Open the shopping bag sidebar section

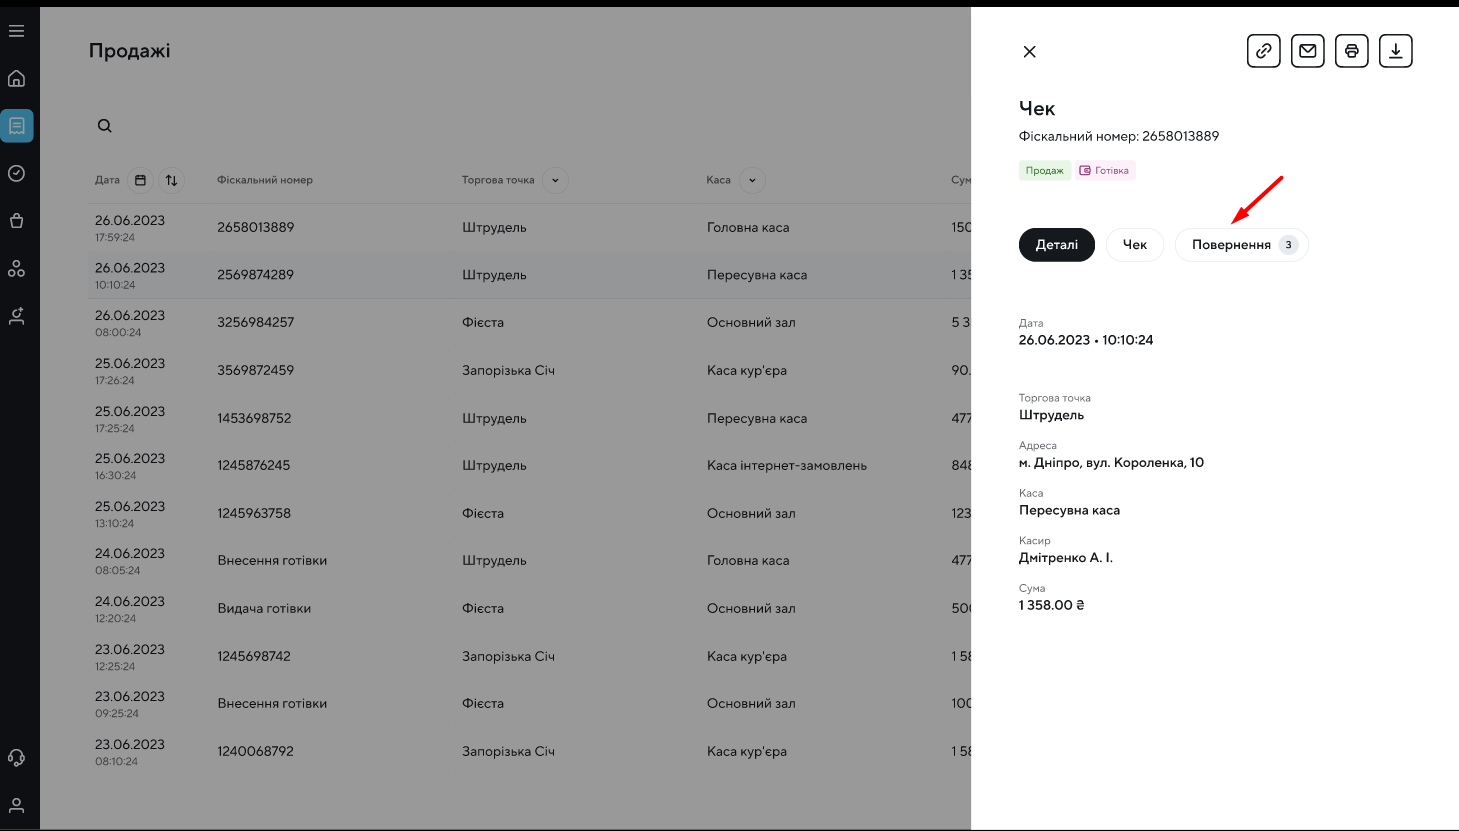point(17,221)
